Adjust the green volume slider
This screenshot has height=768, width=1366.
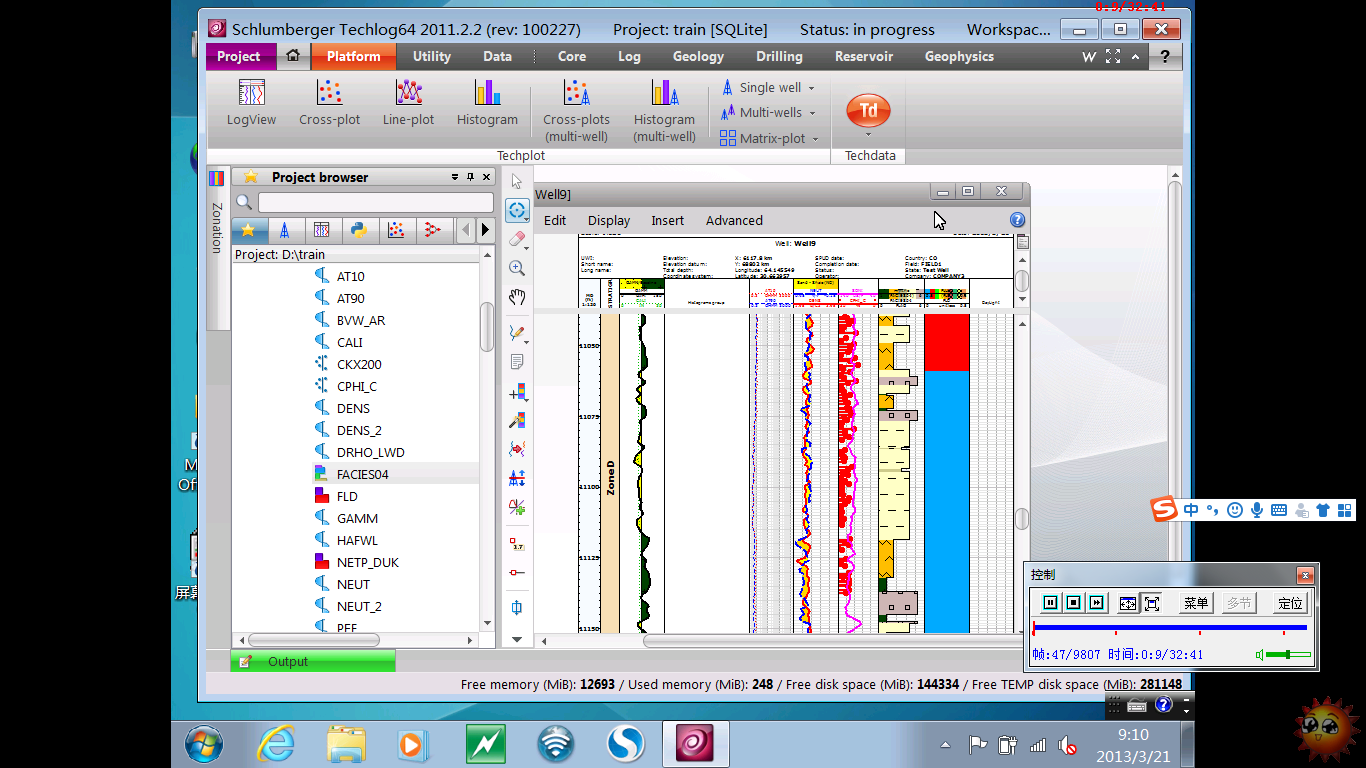click(1287, 655)
